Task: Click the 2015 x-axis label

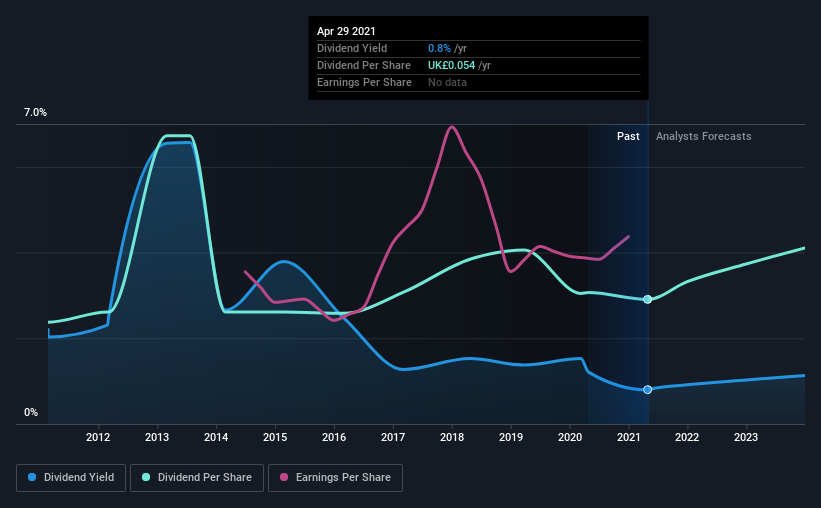Action: (x=275, y=437)
